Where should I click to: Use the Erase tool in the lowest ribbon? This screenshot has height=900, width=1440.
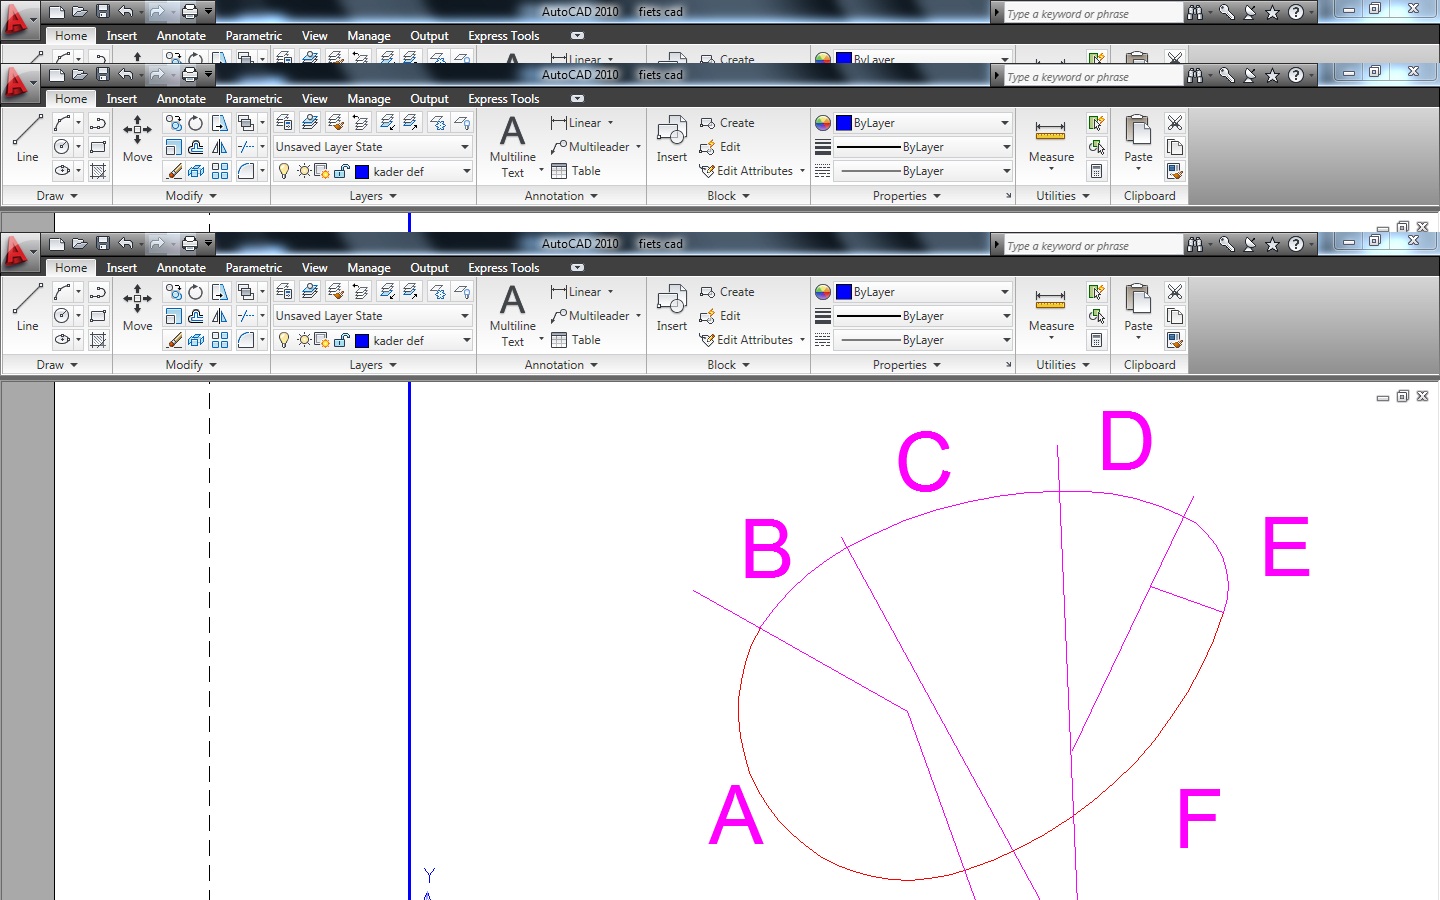click(x=174, y=340)
